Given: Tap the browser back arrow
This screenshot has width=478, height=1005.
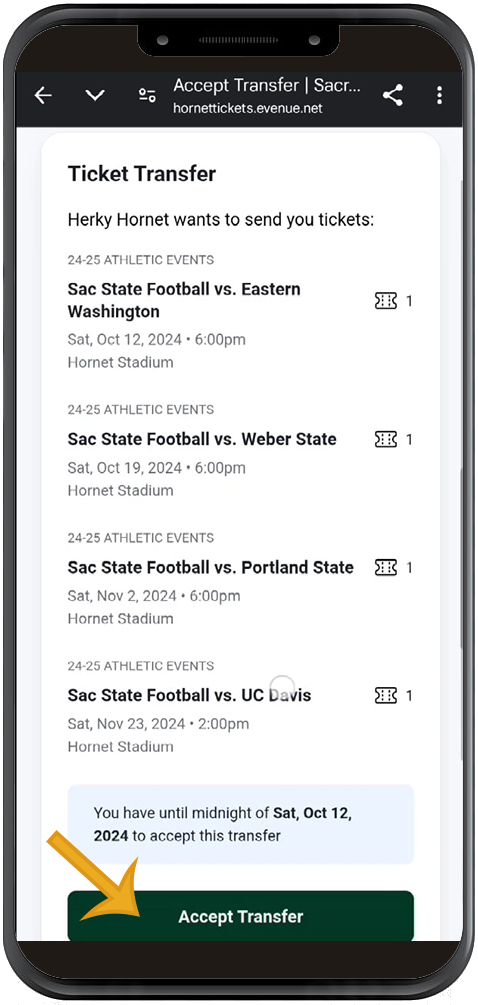Looking at the screenshot, I should click(x=44, y=96).
